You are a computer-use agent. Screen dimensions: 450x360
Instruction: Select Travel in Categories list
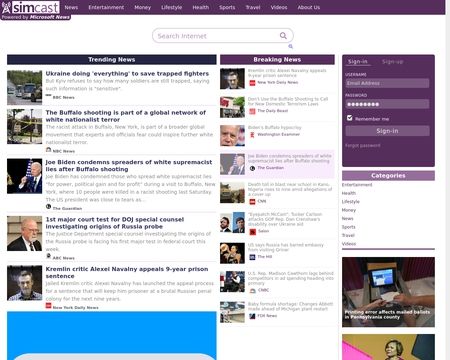pyautogui.click(x=348, y=235)
